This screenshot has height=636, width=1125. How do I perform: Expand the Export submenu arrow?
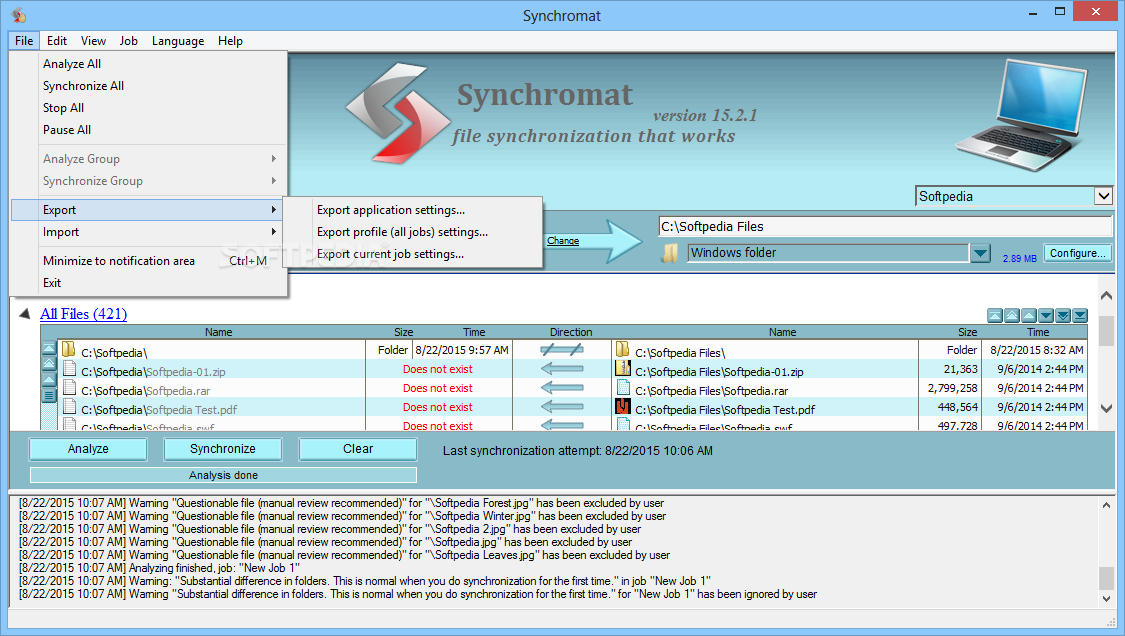[x=273, y=210]
